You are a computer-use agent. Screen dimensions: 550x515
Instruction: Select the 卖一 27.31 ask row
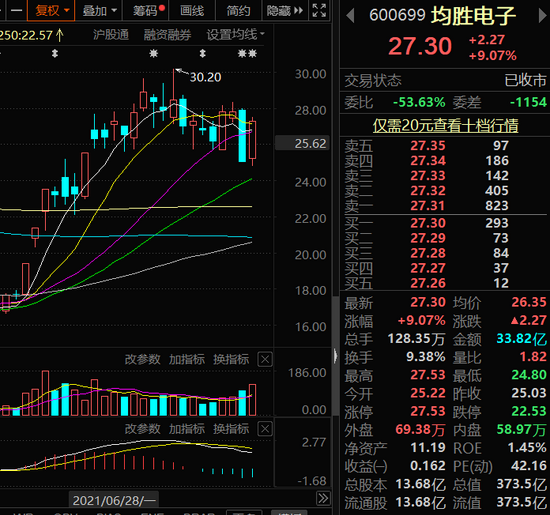[445, 206]
